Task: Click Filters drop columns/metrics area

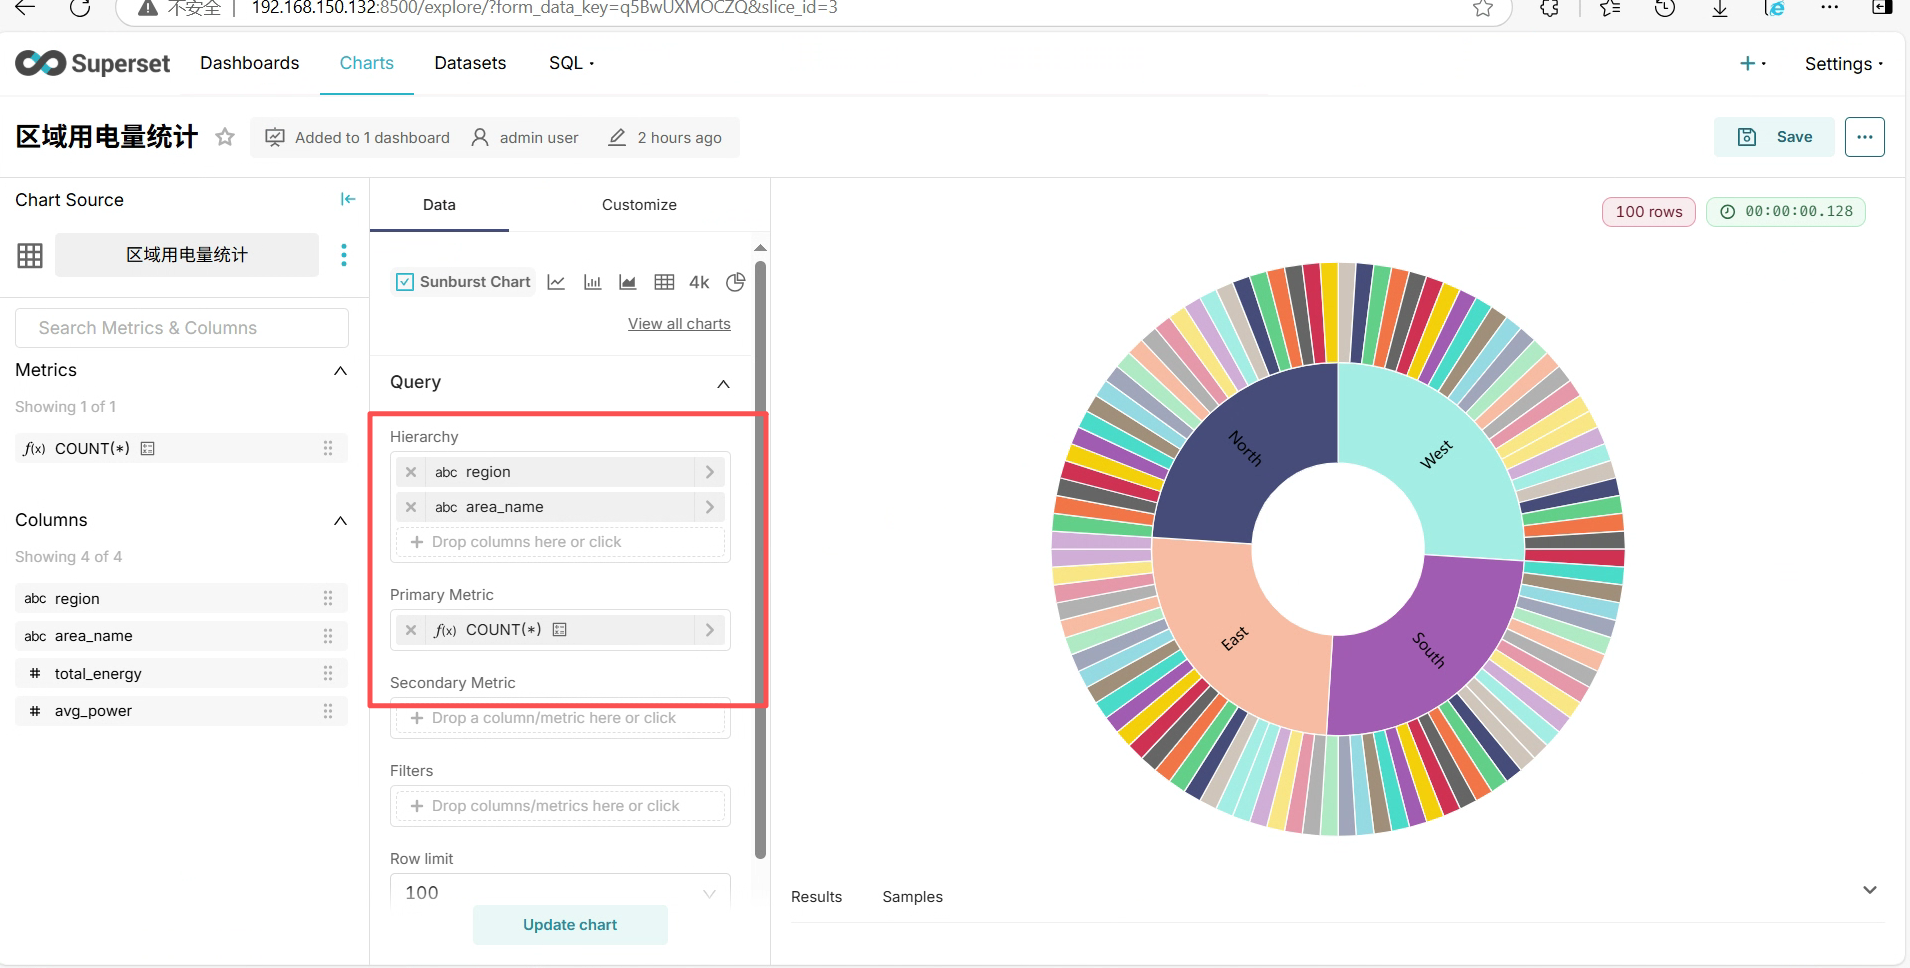Action: tap(560, 806)
